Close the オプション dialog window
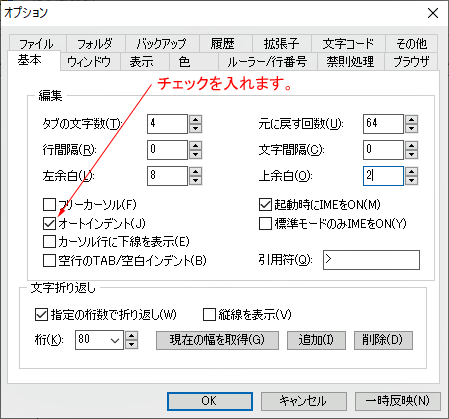The width and height of the screenshot is (449, 419). click(x=433, y=13)
